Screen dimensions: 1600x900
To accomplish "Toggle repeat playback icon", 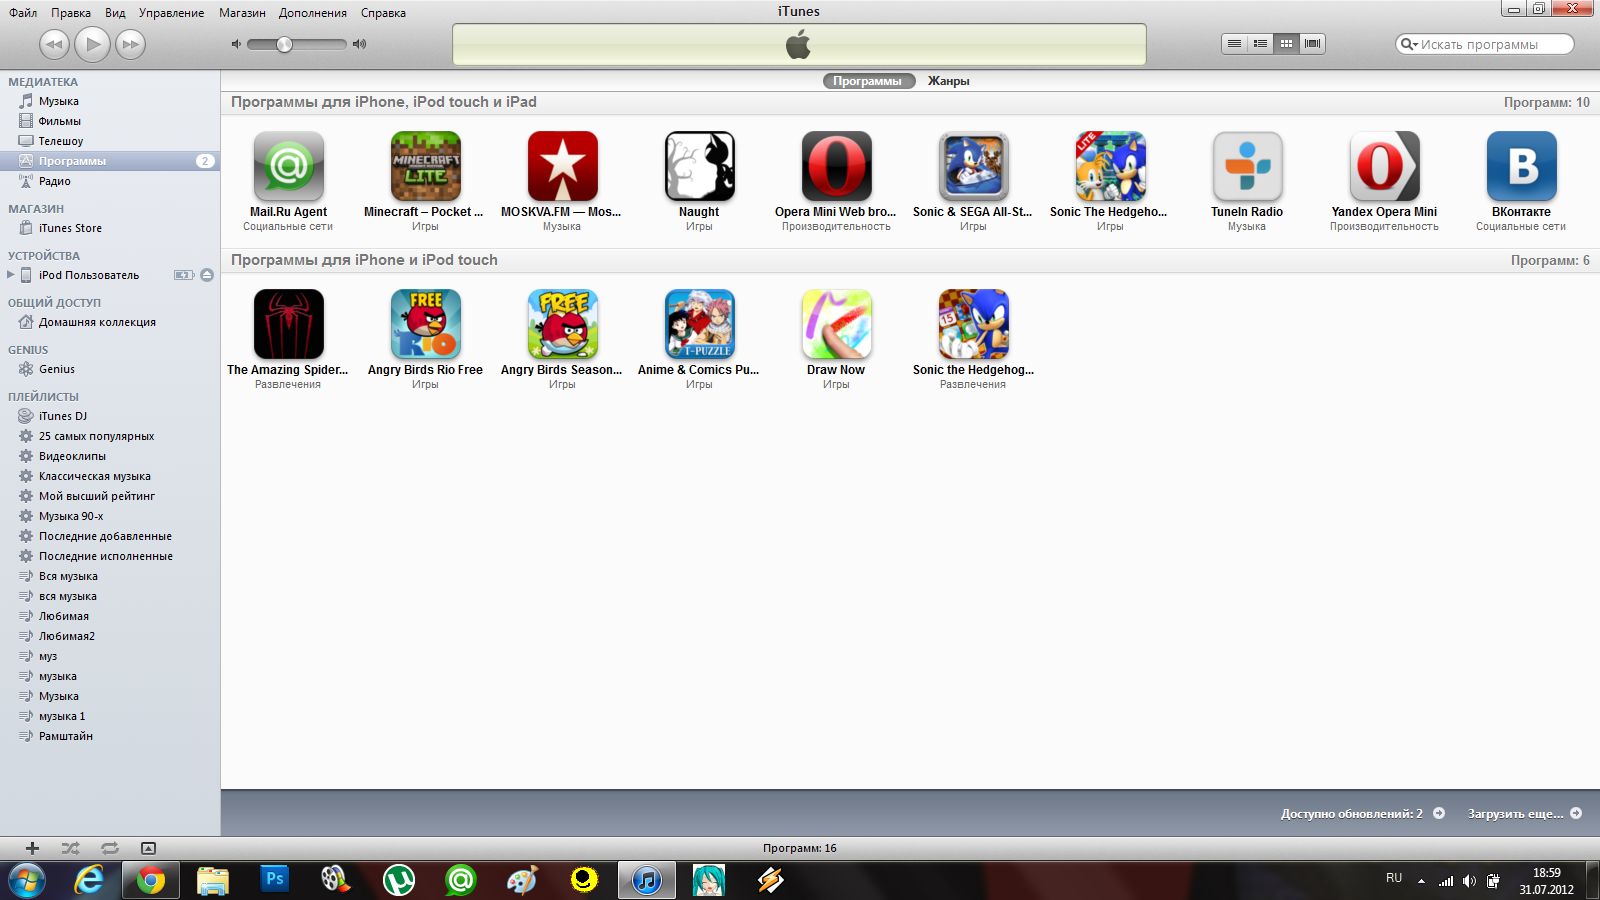I will pos(109,848).
